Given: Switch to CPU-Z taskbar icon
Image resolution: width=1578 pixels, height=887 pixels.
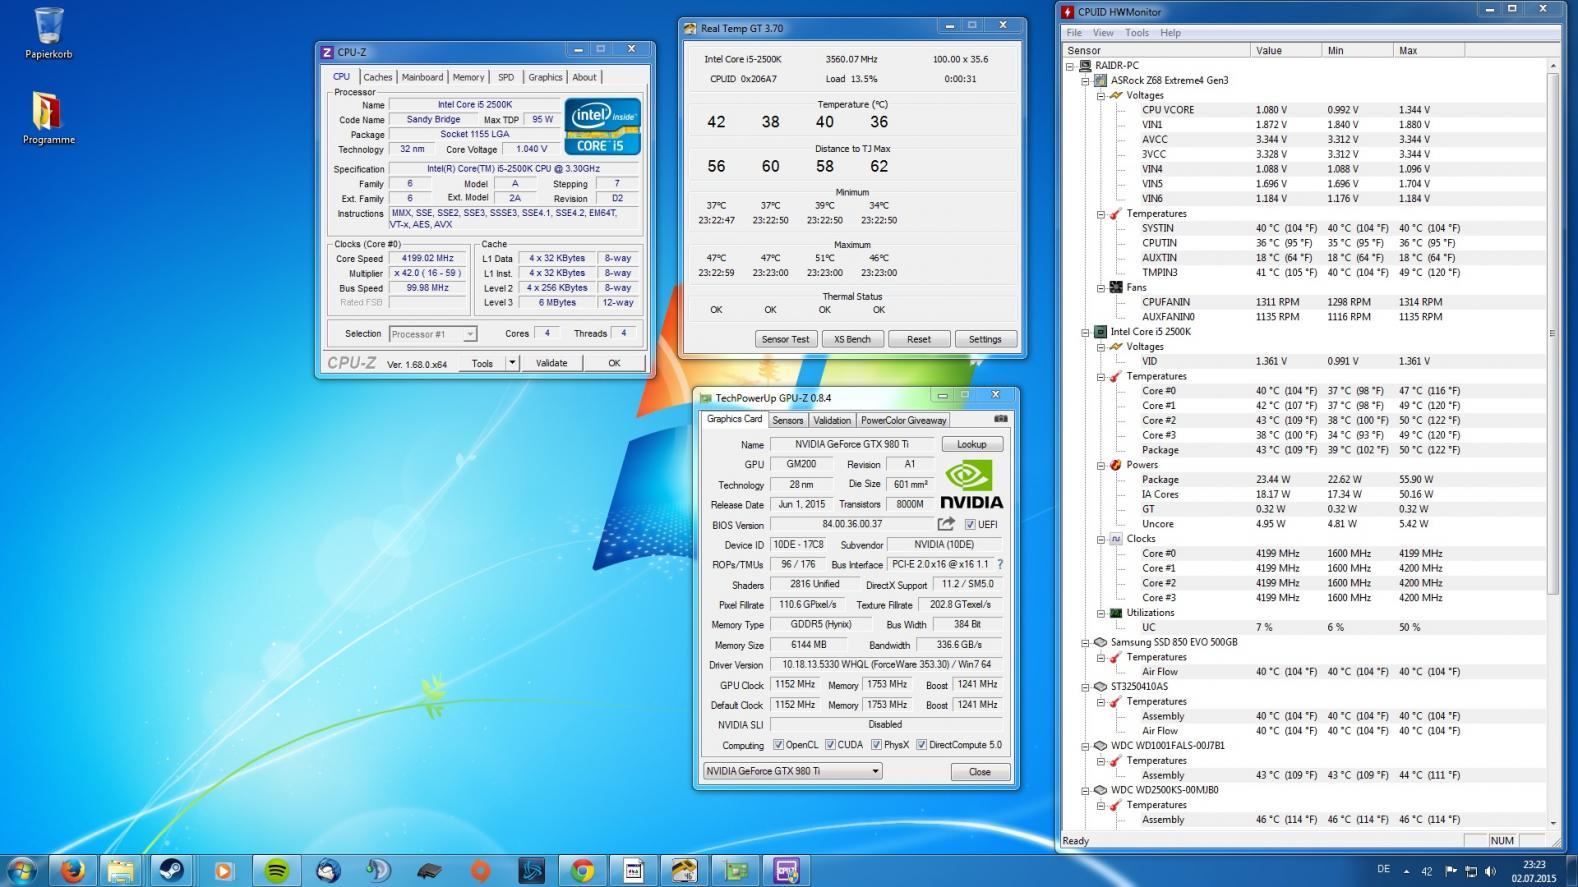Looking at the screenshot, I should 787,871.
